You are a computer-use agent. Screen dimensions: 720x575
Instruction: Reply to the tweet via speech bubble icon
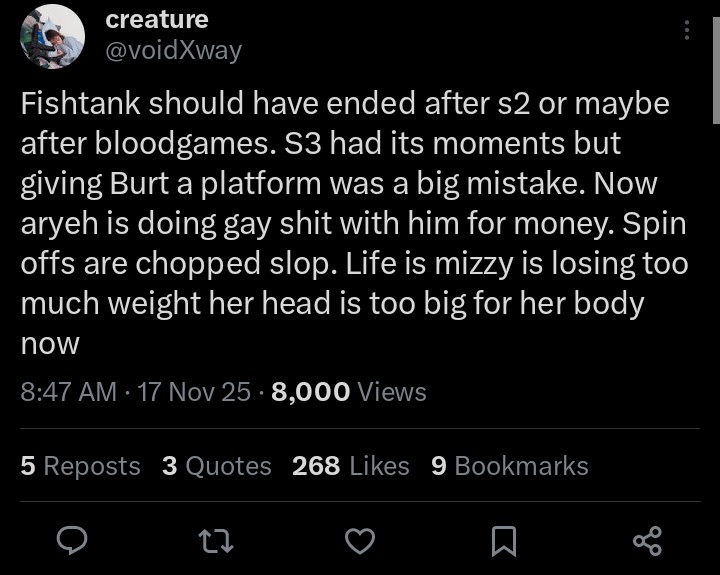[x=72, y=541]
